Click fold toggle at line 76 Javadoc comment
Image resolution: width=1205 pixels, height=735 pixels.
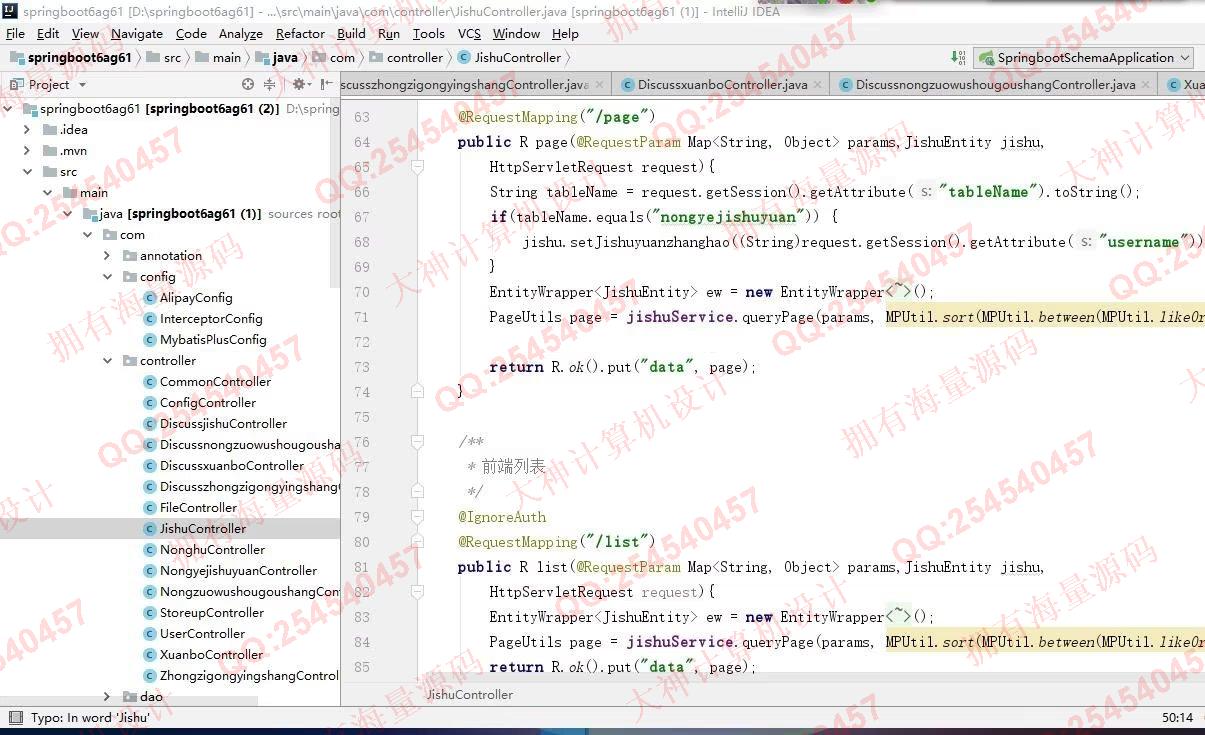pyautogui.click(x=418, y=442)
